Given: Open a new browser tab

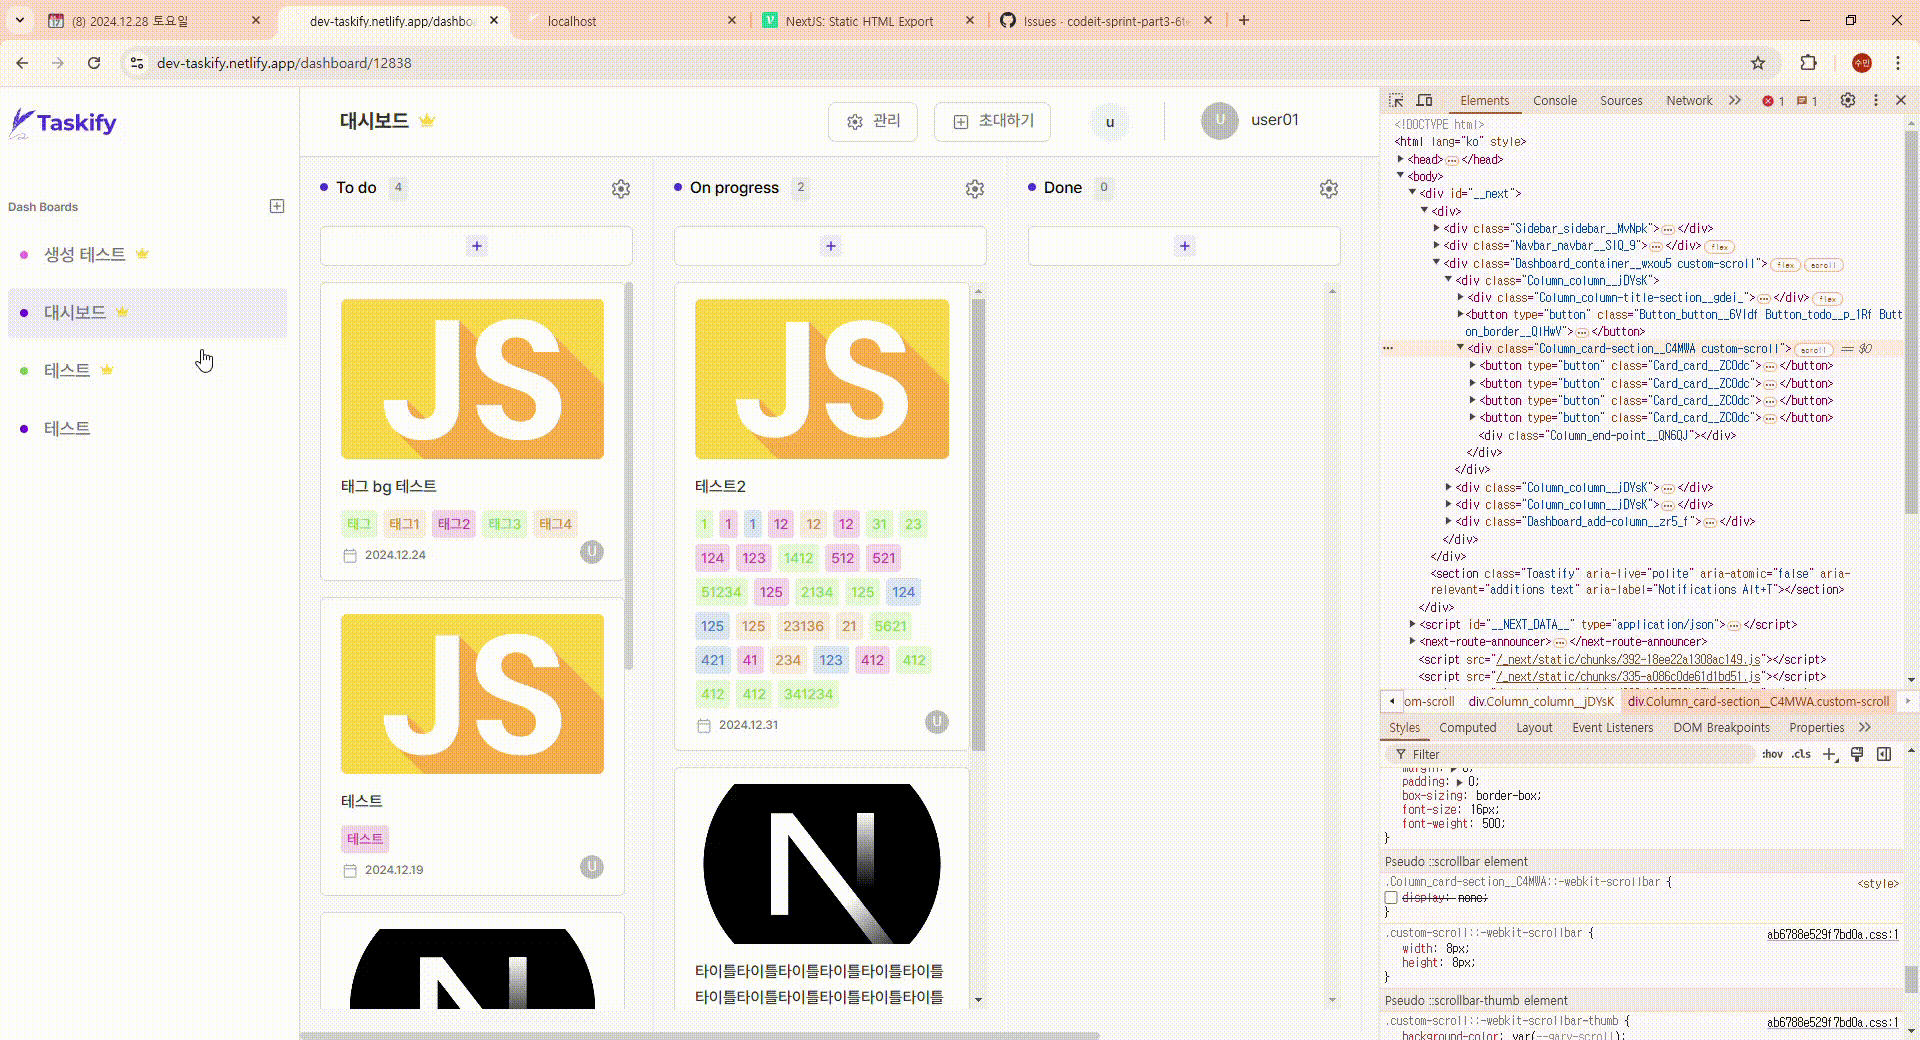Looking at the screenshot, I should click(1244, 20).
